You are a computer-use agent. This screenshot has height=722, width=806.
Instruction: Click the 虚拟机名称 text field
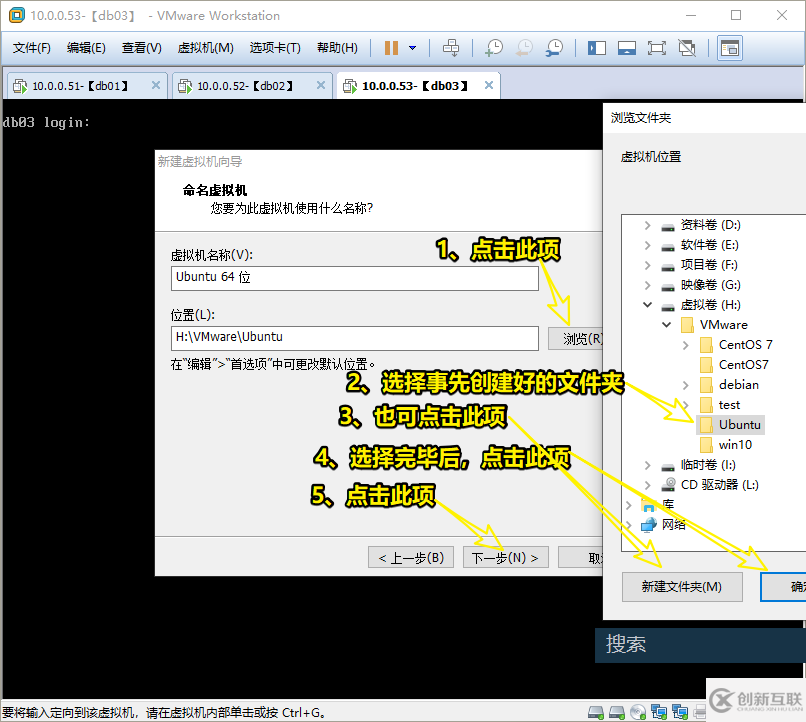[355, 278]
